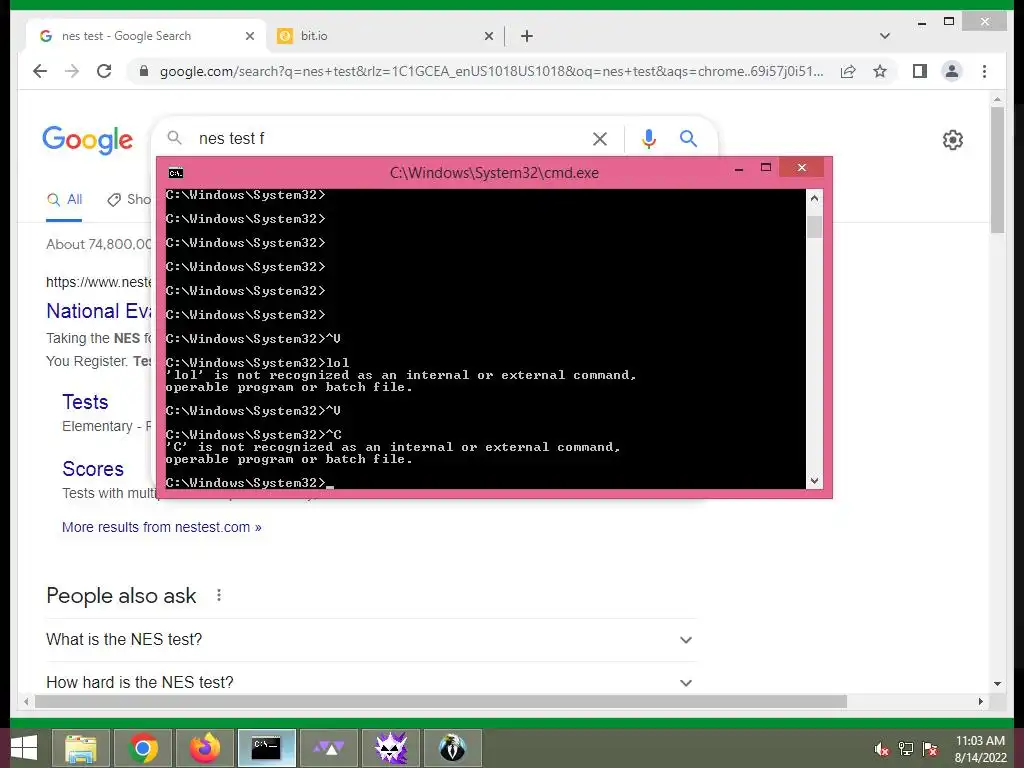Open Google quick settings gear
The image size is (1024, 768).
click(x=953, y=140)
